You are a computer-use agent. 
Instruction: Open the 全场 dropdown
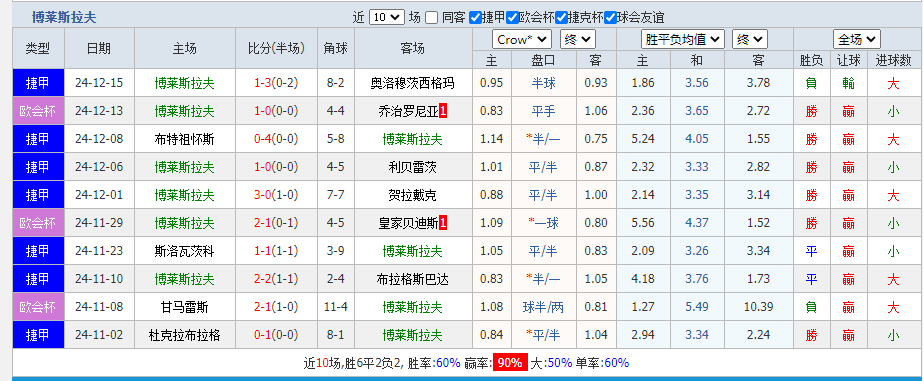point(856,39)
